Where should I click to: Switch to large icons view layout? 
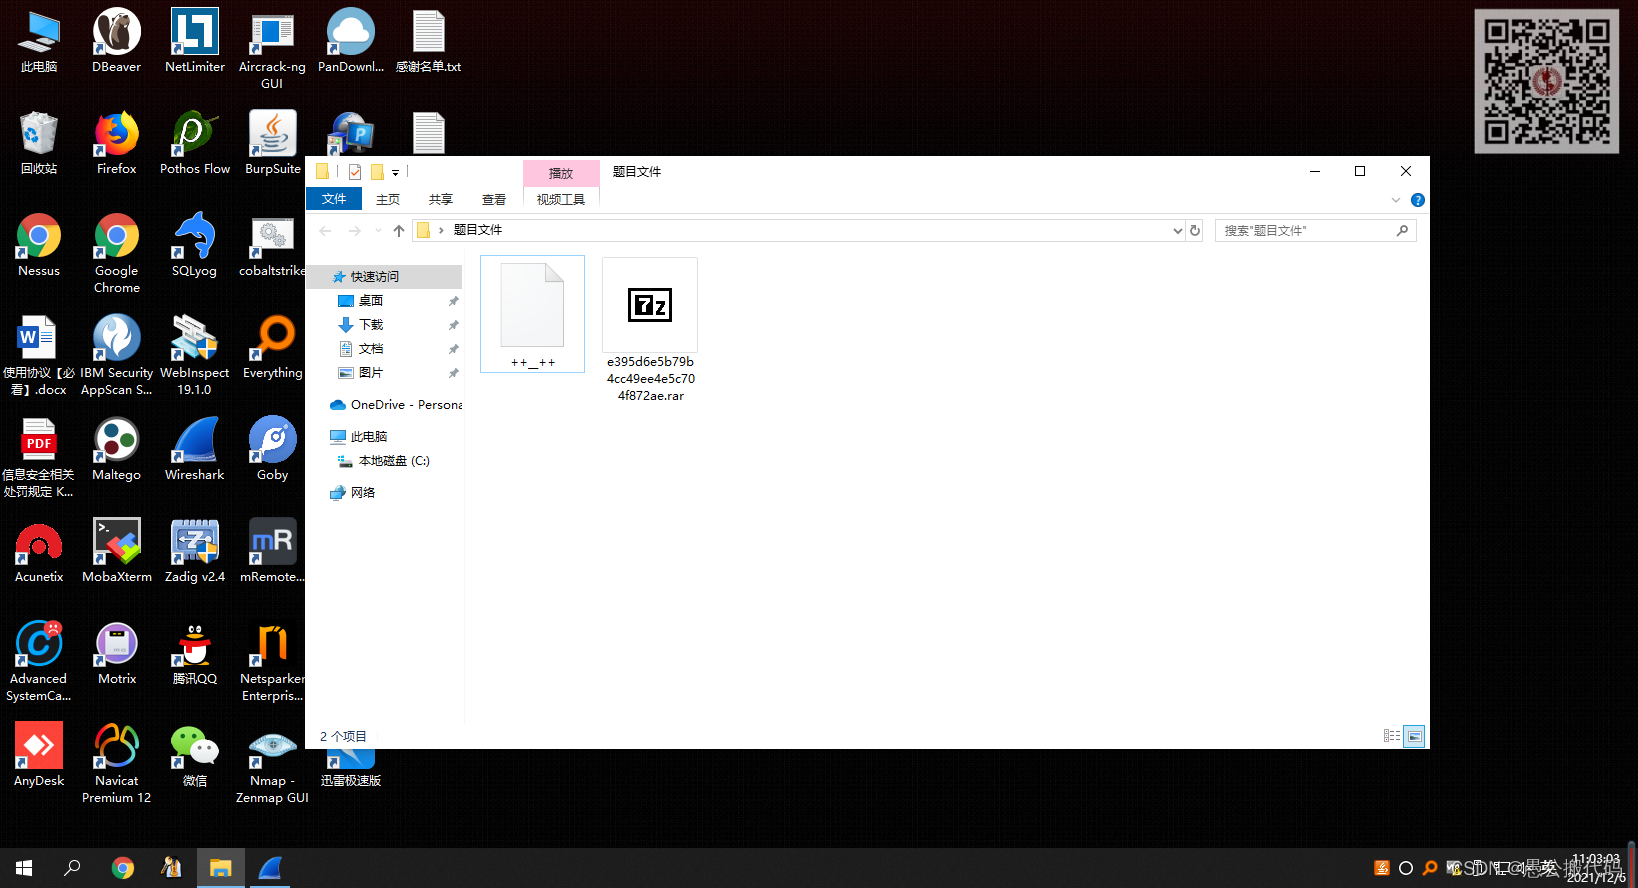pos(1414,736)
